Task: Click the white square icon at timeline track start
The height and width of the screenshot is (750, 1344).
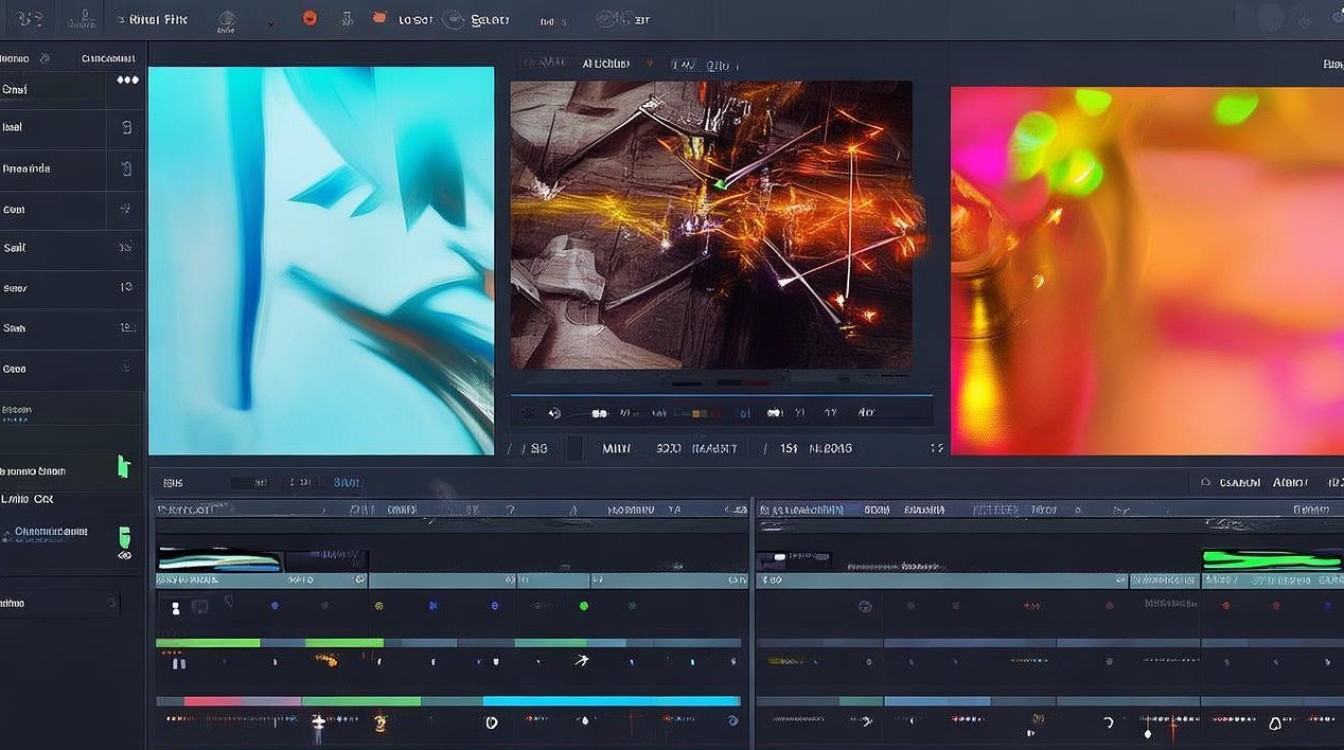Action: pos(176,607)
